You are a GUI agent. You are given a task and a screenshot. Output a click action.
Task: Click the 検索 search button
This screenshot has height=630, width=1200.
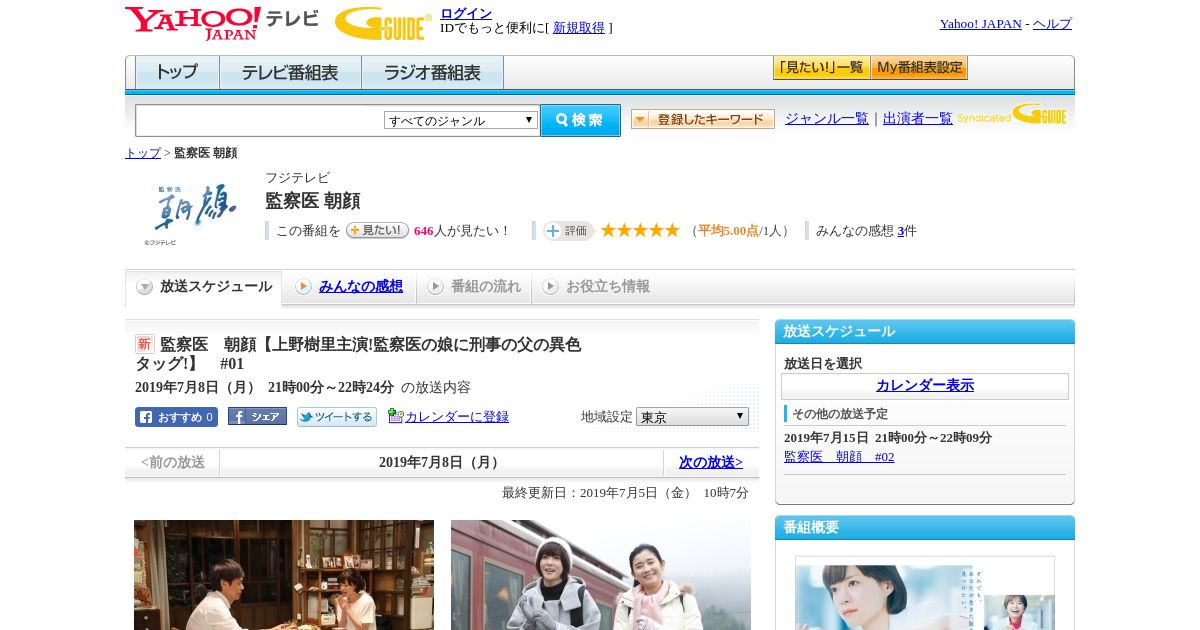click(580, 120)
